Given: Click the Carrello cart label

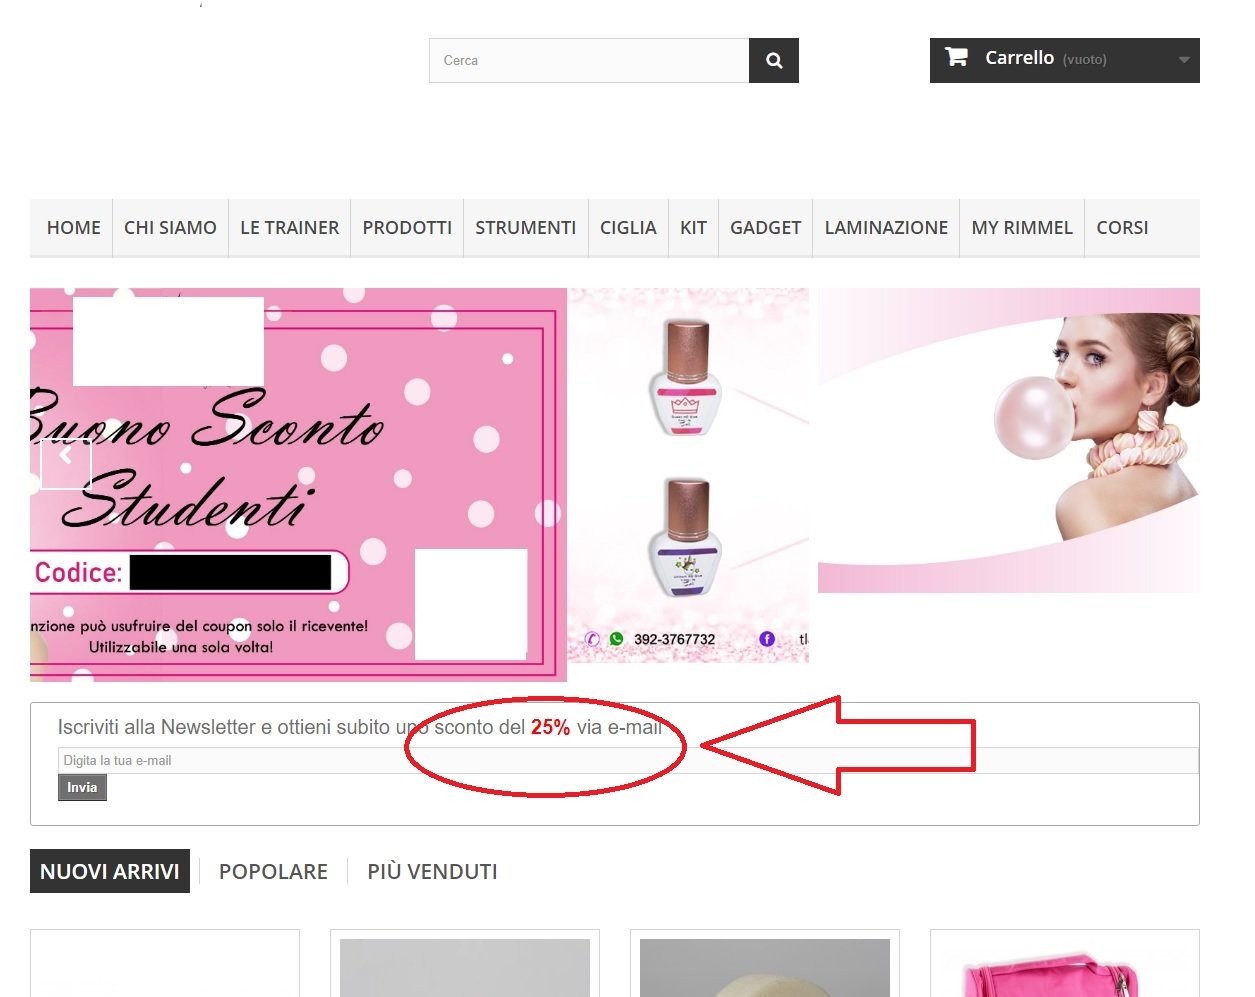Looking at the screenshot, I should click(x=1019, y=58).
